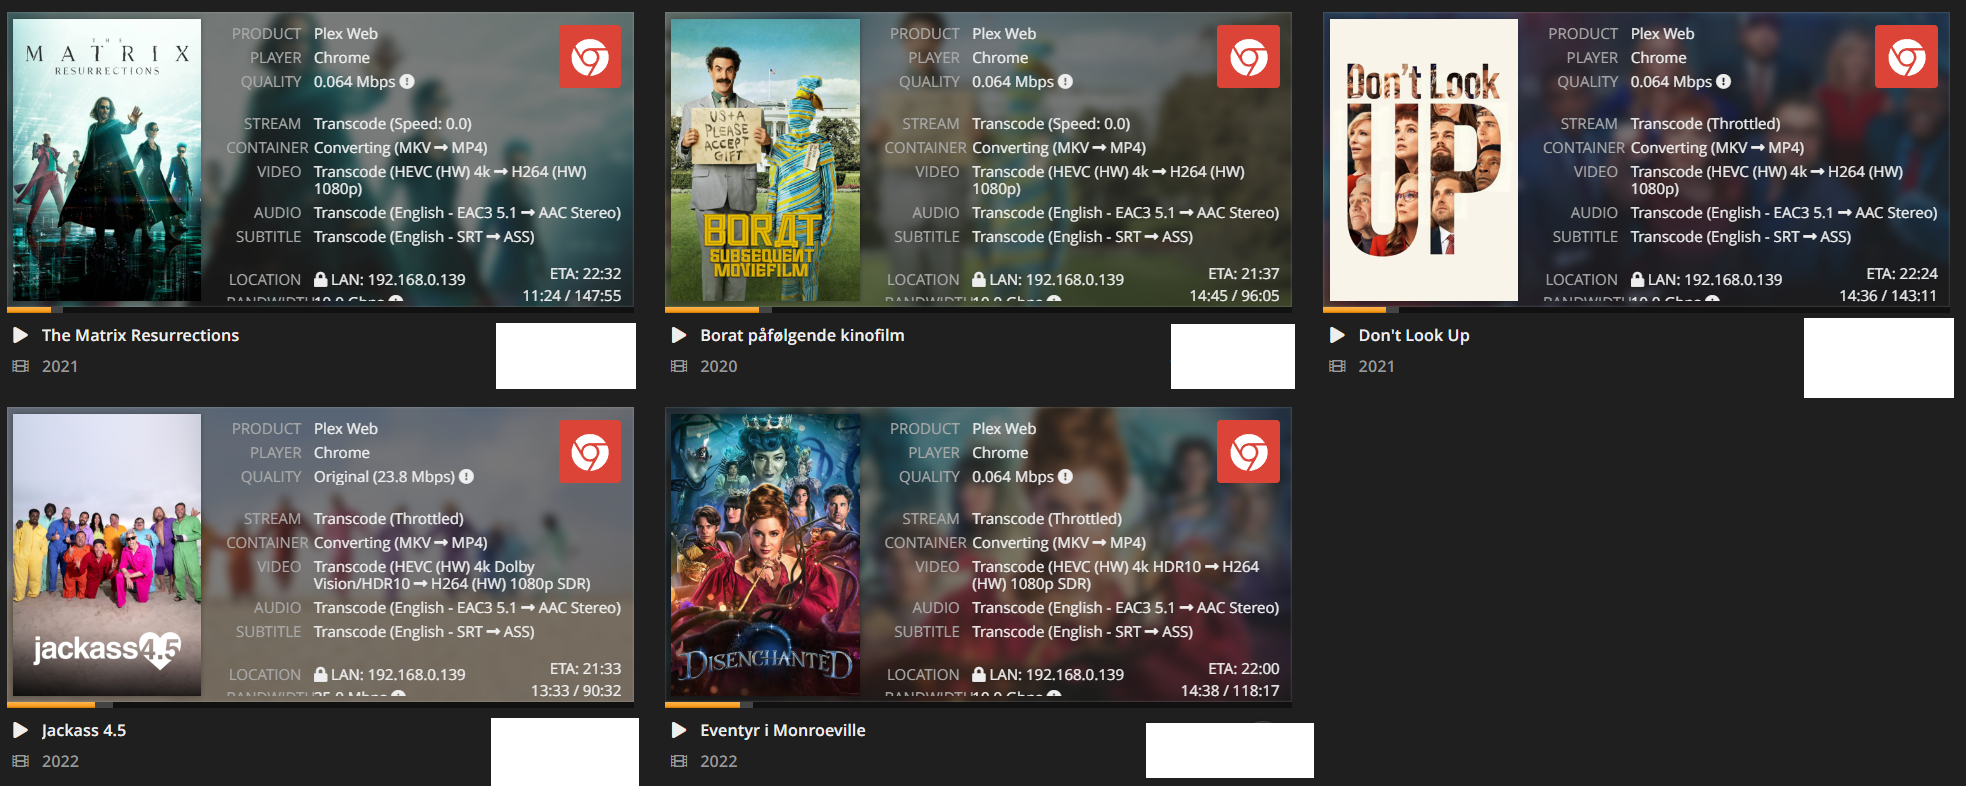The image size is (1966, 786).
Task: Click quality info icon on Disenchanted card
Action: (x=1065, y=477)
